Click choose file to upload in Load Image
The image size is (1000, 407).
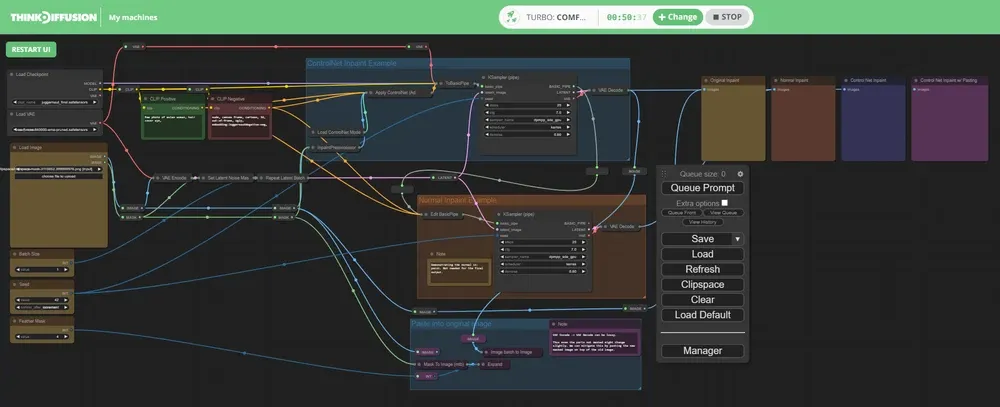pos(59,176)
